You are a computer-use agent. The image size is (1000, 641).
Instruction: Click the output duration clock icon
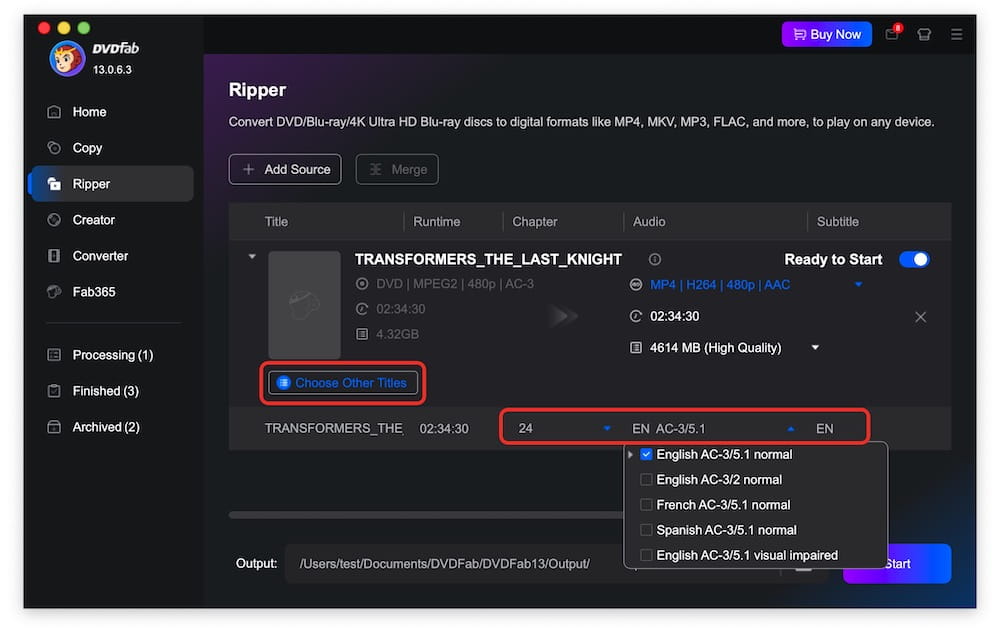click(635, 316)
